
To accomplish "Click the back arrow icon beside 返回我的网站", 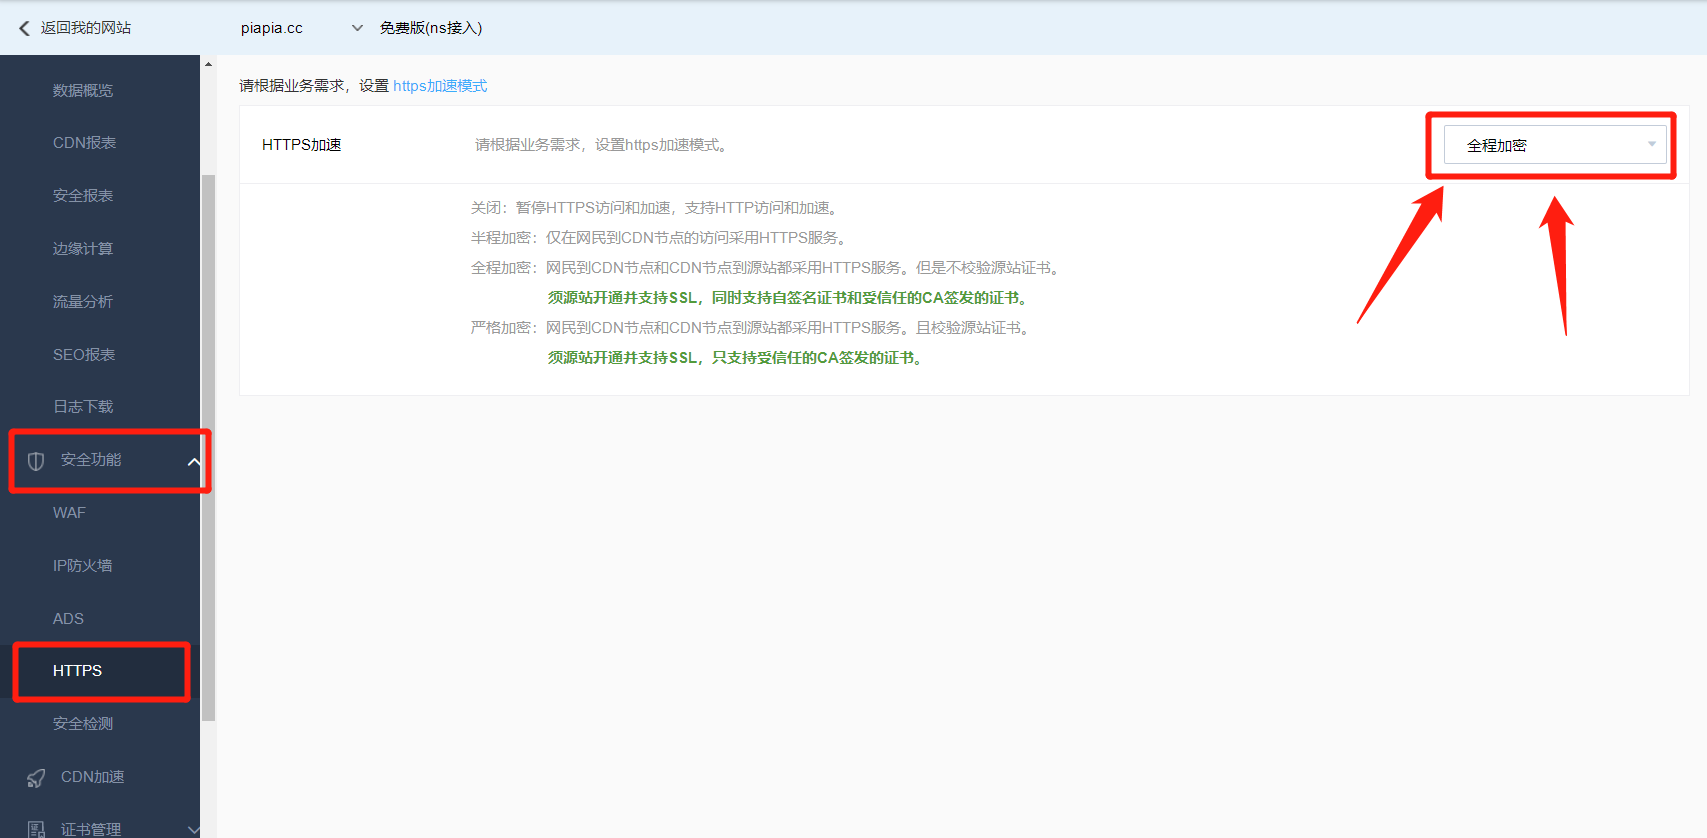I will pyautogui.click(x=24, y=28).
